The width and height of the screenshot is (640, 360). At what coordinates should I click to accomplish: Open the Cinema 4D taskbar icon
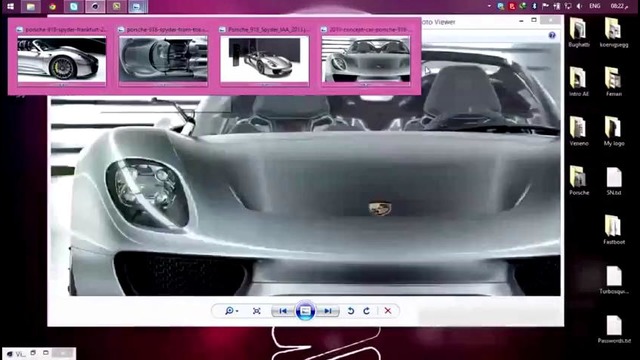pyautogui.click(x=95, y=6)
